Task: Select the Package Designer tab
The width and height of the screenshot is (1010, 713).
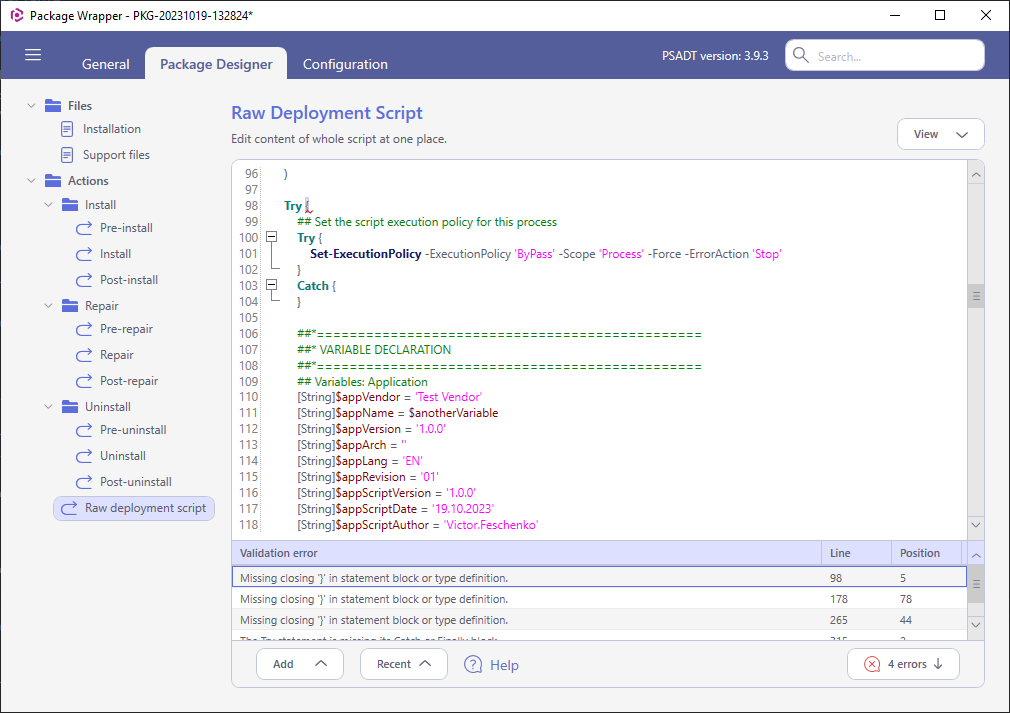Action: click(216, 64)
